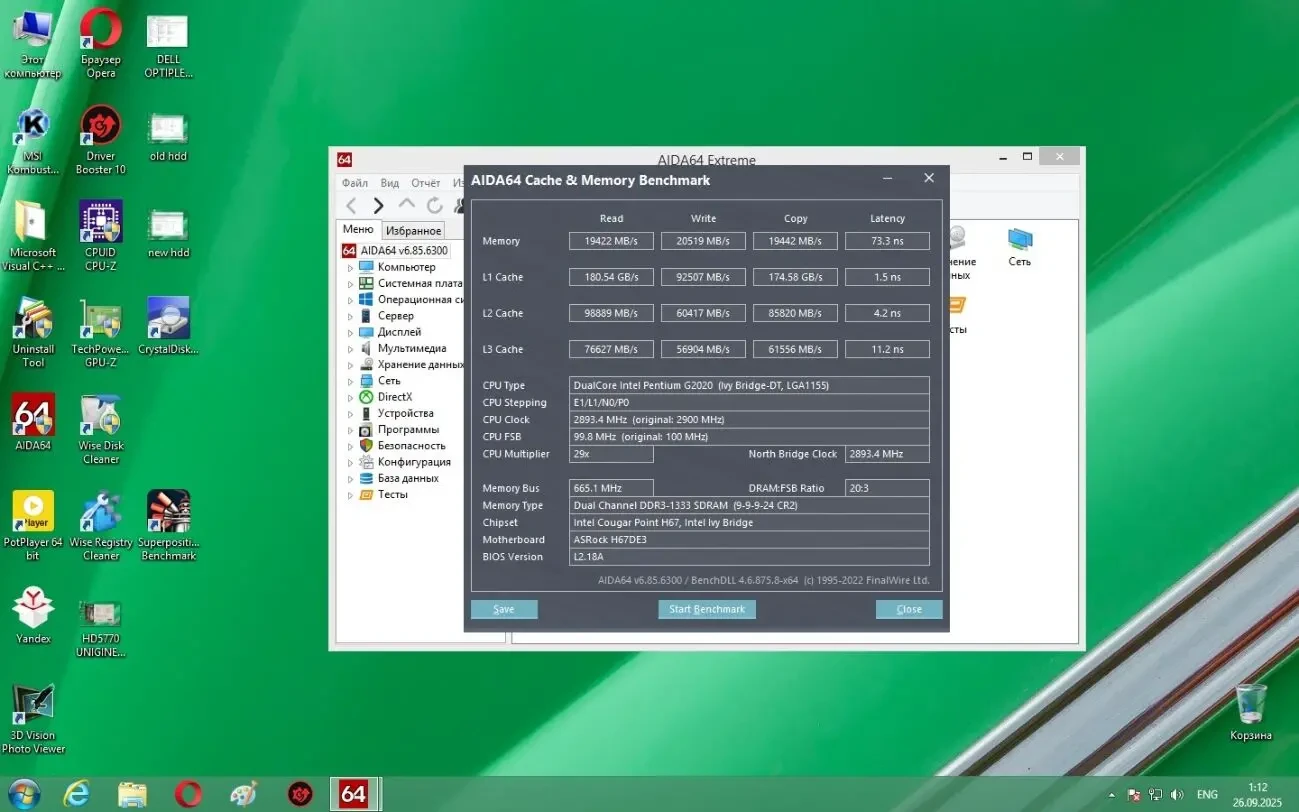Expand the Мультимедиа tree node
This screenshot has width=1299, height=812.
pyautogui.click(x=350, y=349)
